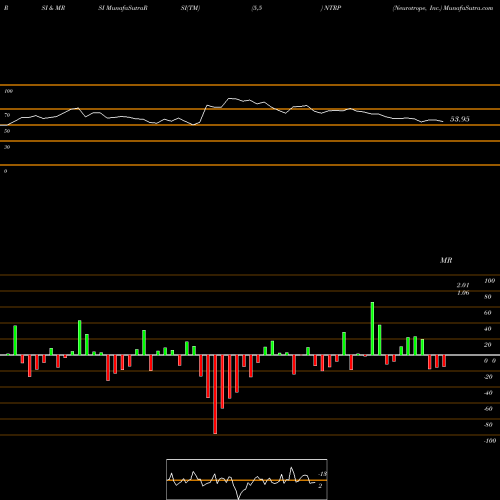Click the 50 level label on RSI axis
This screenshot has width=500, height=500.
(7, 131)
